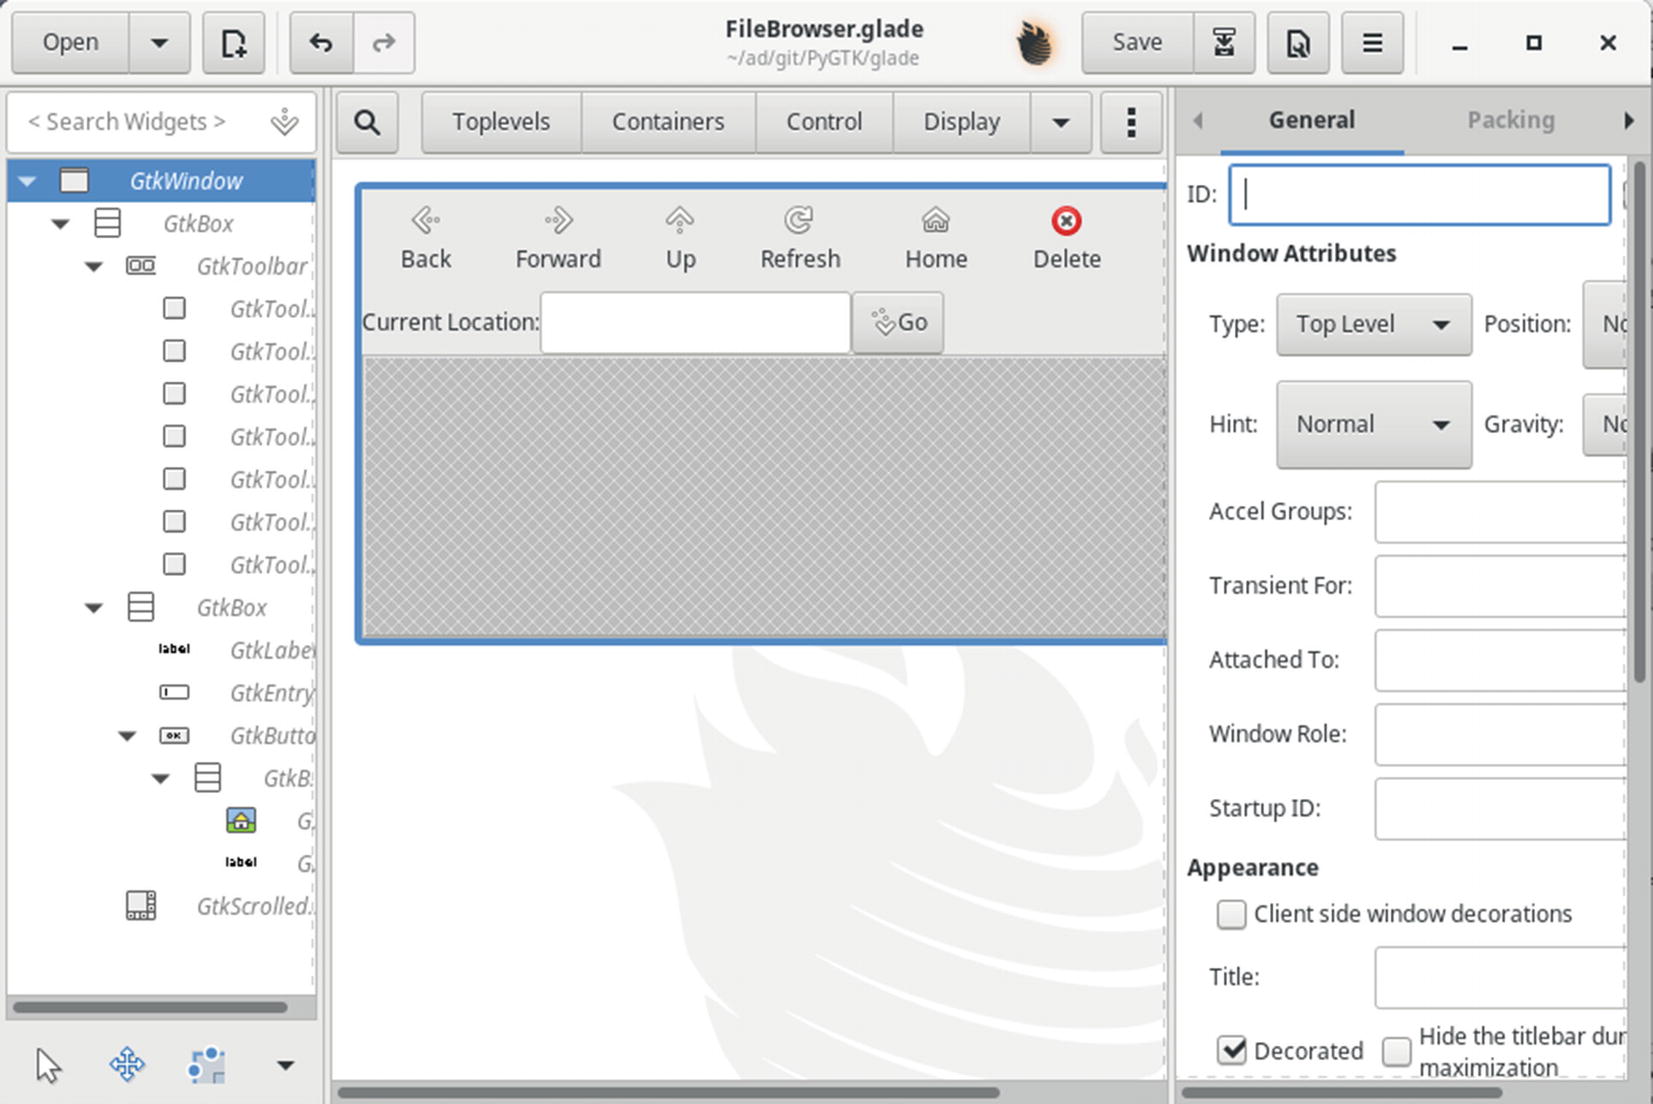1653x1104 pixels.
Task: Select the GtkButton OK icon in tree
Action: tap(174, 736)
